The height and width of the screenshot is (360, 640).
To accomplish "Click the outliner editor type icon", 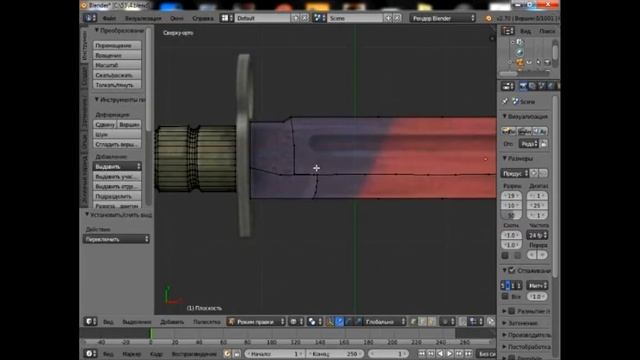I will pos(507,31).
